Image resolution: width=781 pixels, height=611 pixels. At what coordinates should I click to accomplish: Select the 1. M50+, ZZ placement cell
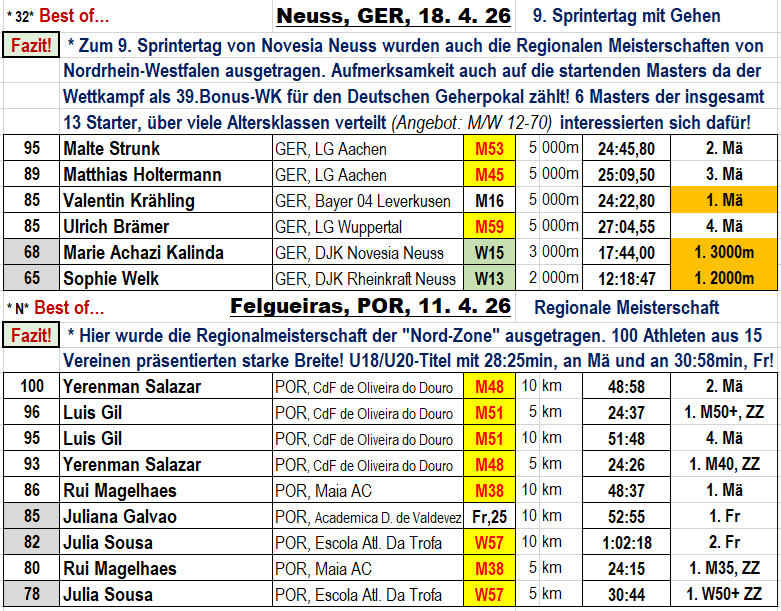tap(725, 413)
